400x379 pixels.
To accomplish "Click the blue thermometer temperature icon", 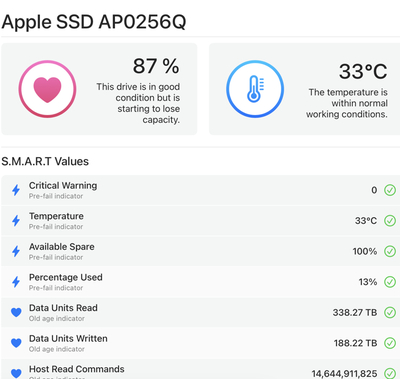I will click(x=255, y=89).
